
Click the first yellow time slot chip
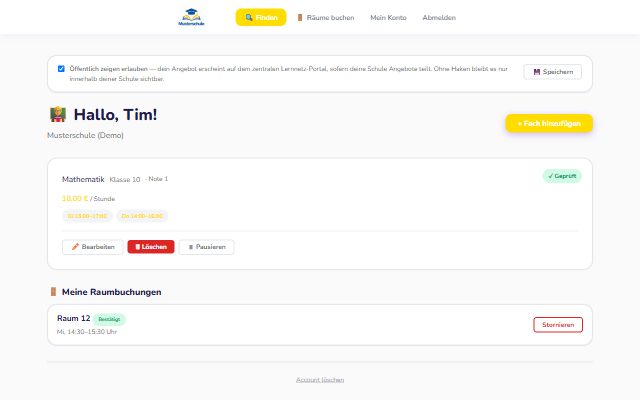click(x=87, y=216)
